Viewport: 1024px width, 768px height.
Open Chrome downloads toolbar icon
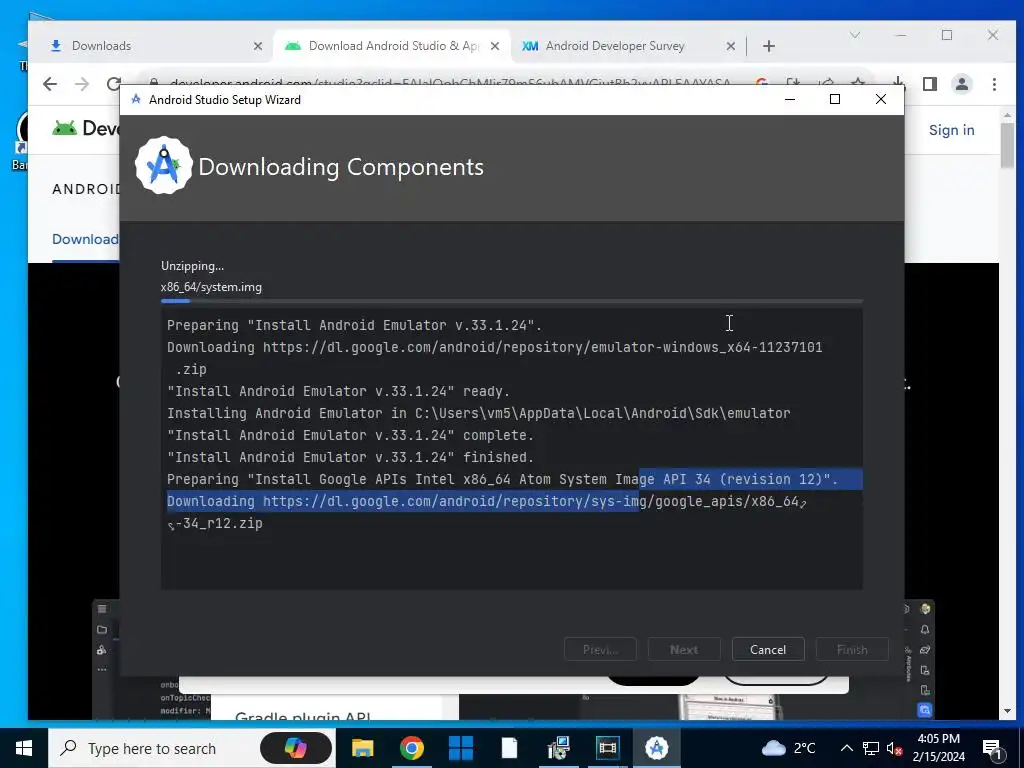coord(898,83)
